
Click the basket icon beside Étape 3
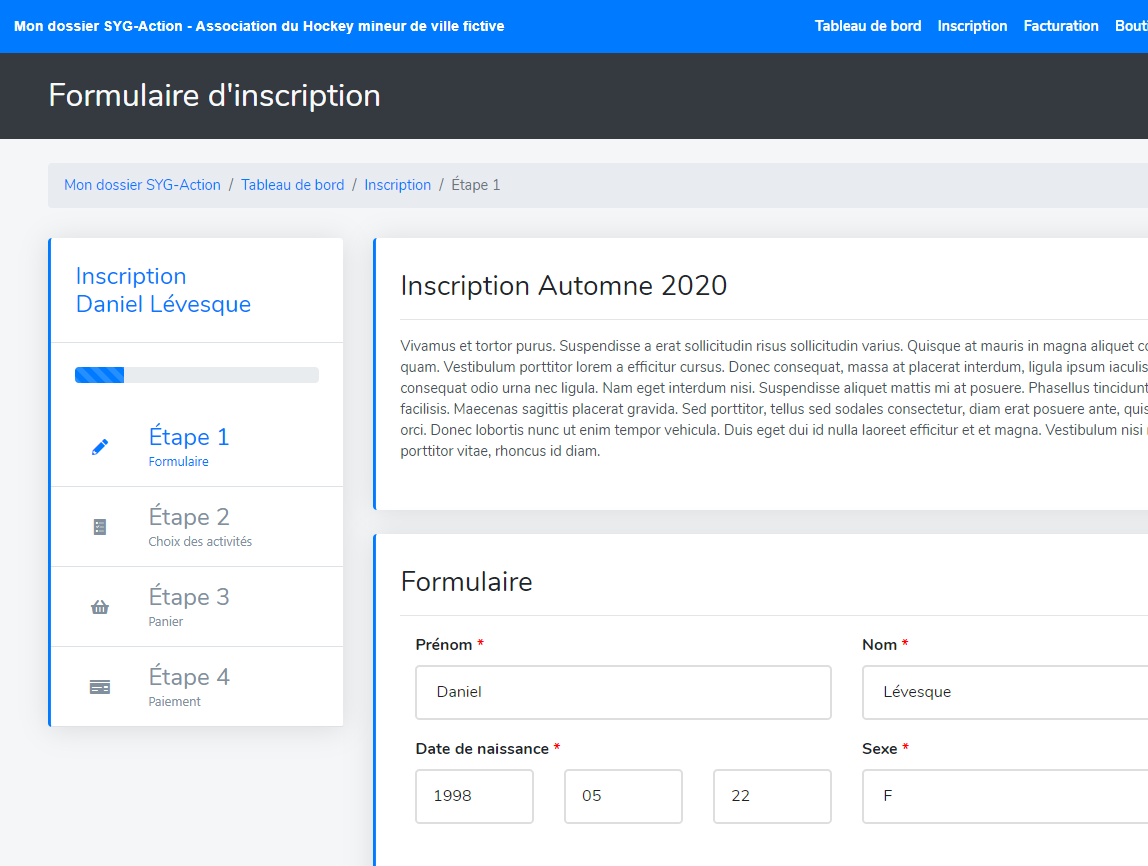100,607
